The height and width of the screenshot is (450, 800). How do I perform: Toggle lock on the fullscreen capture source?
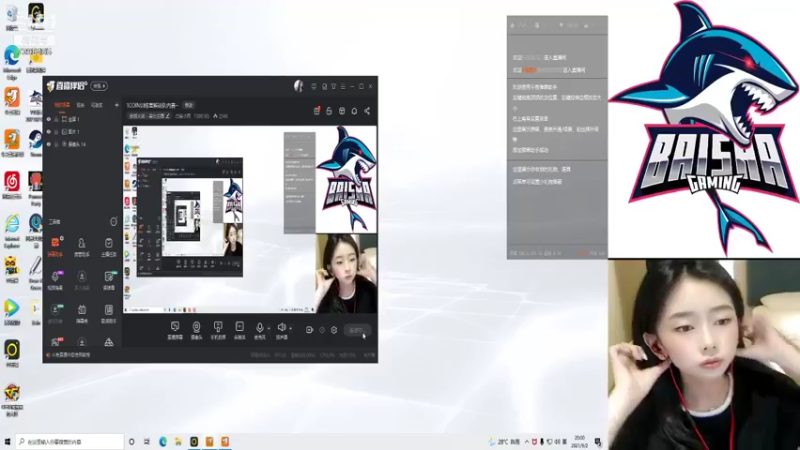click(57, 119)
